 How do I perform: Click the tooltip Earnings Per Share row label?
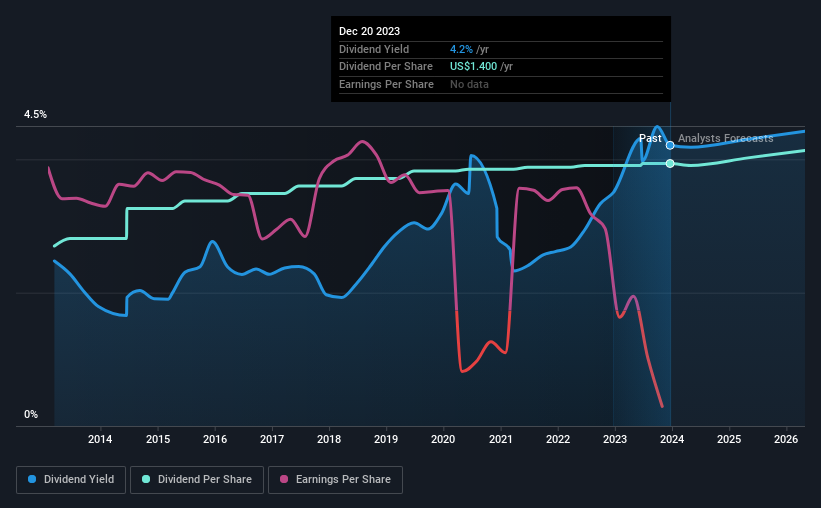click(386, 84)
